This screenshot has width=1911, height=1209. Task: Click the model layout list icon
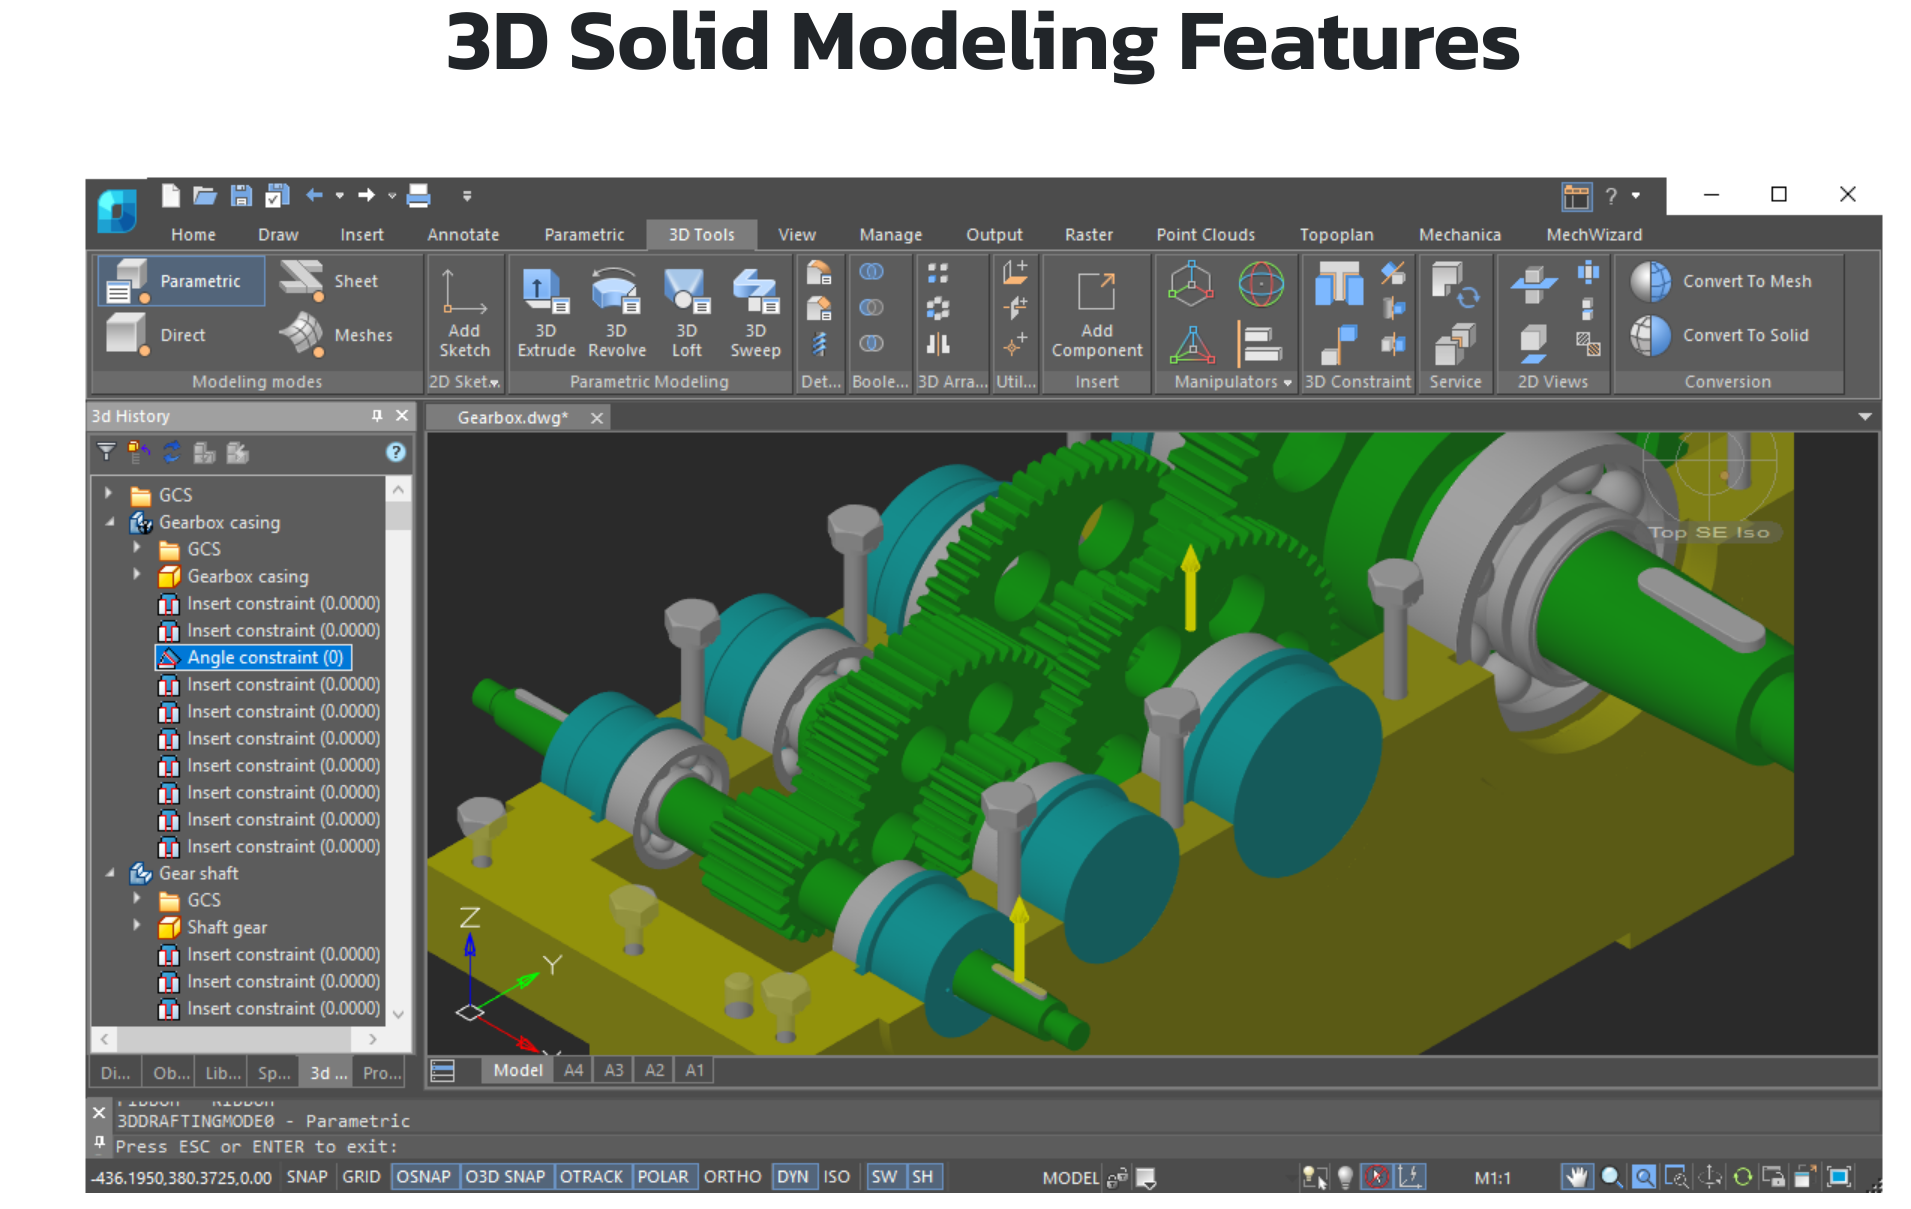tap(442, 1071)
